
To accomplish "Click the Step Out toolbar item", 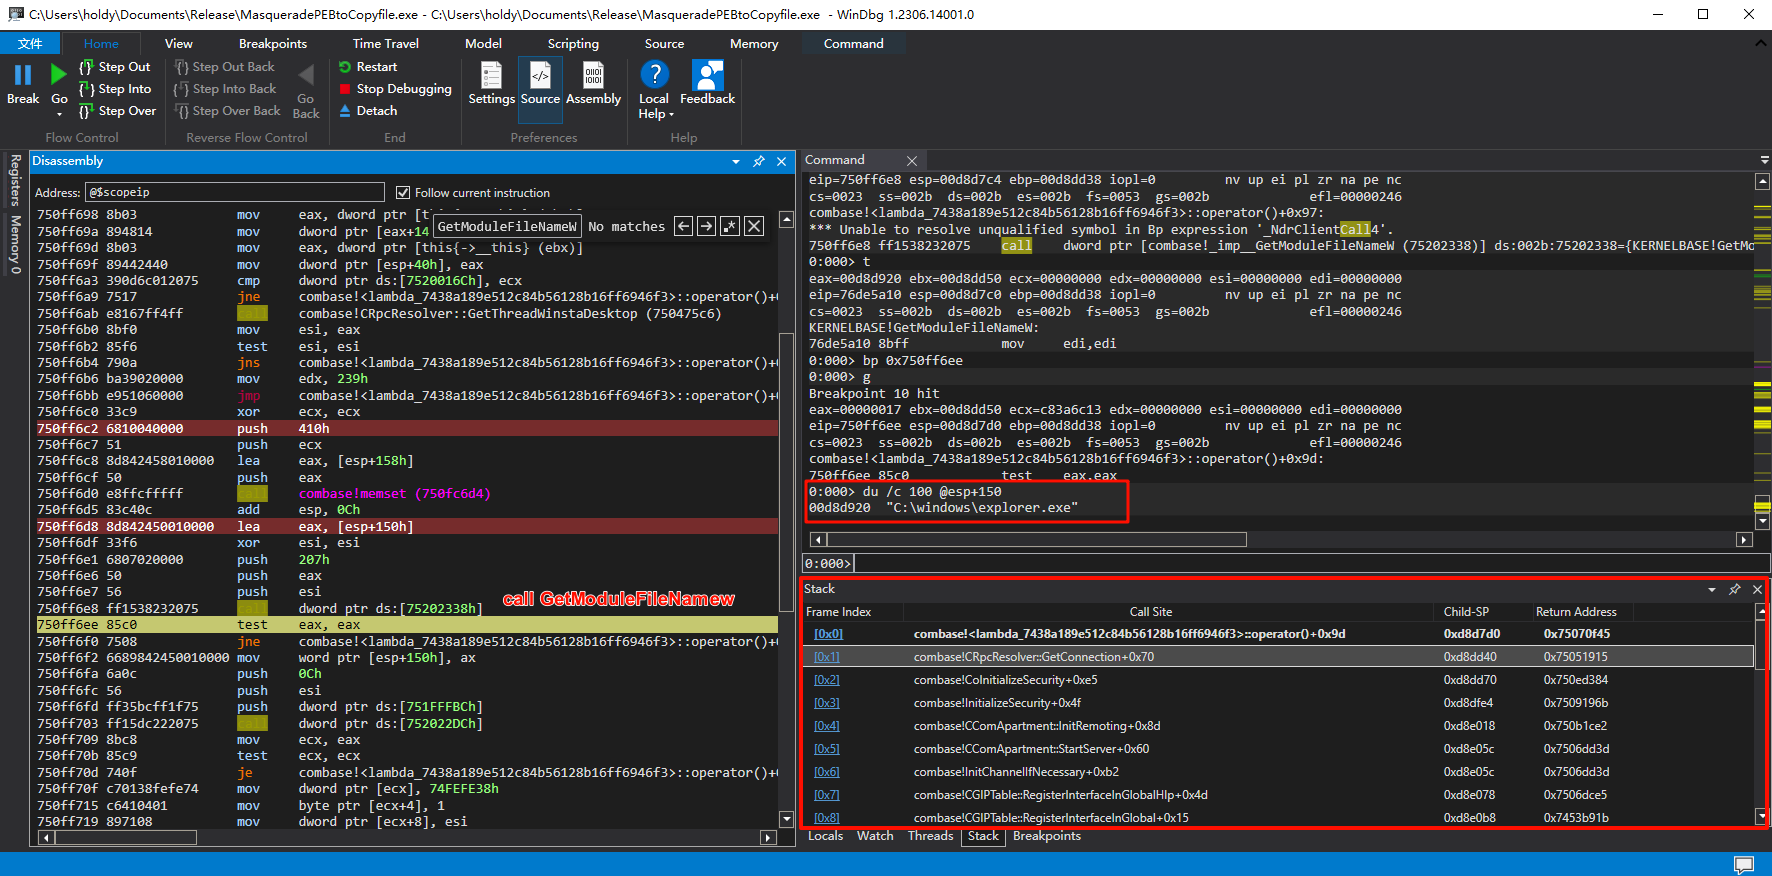I will (114, 67).
